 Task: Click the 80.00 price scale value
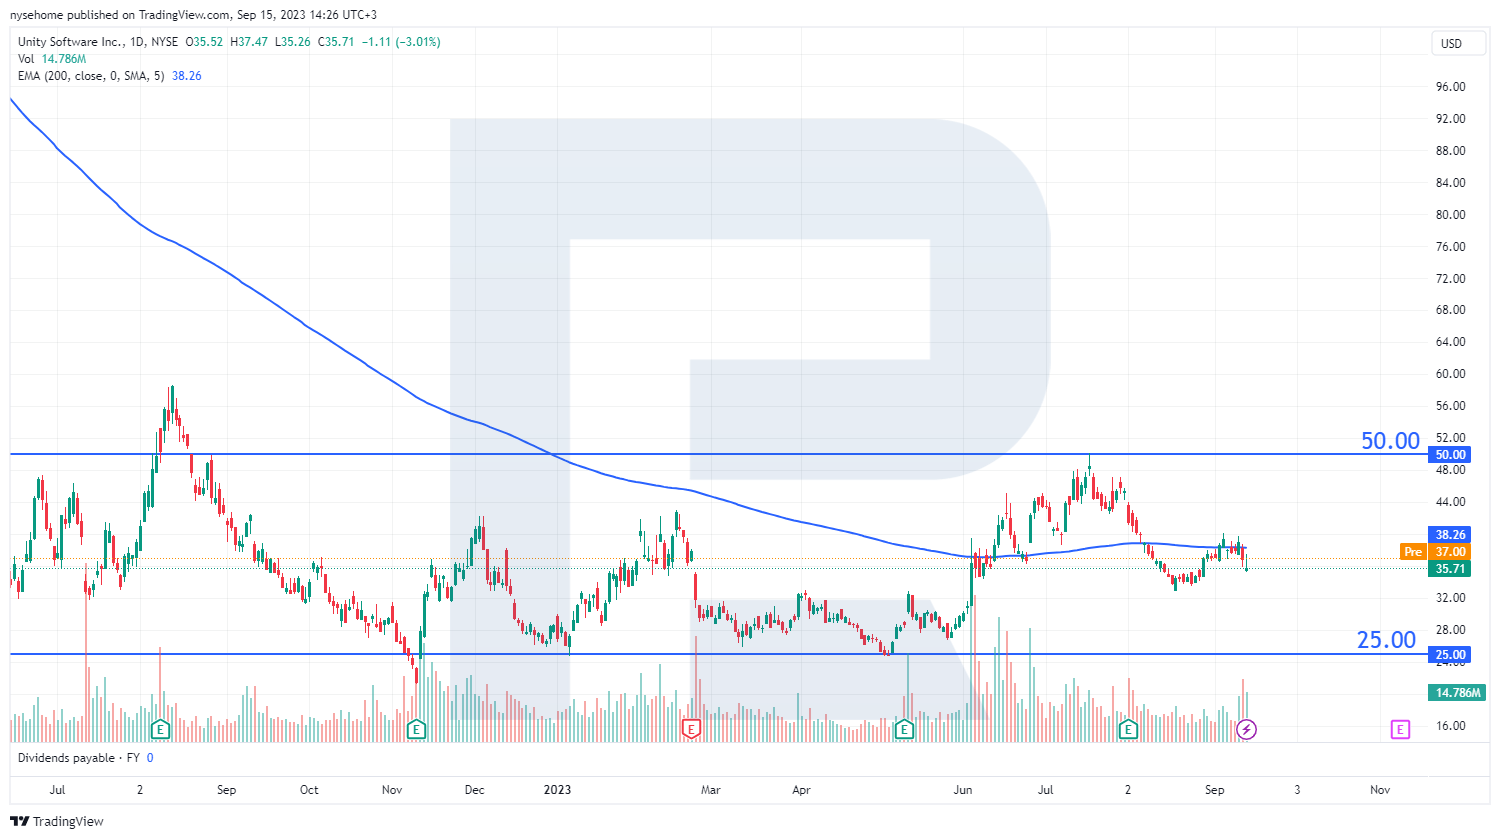coord(1450,215)
